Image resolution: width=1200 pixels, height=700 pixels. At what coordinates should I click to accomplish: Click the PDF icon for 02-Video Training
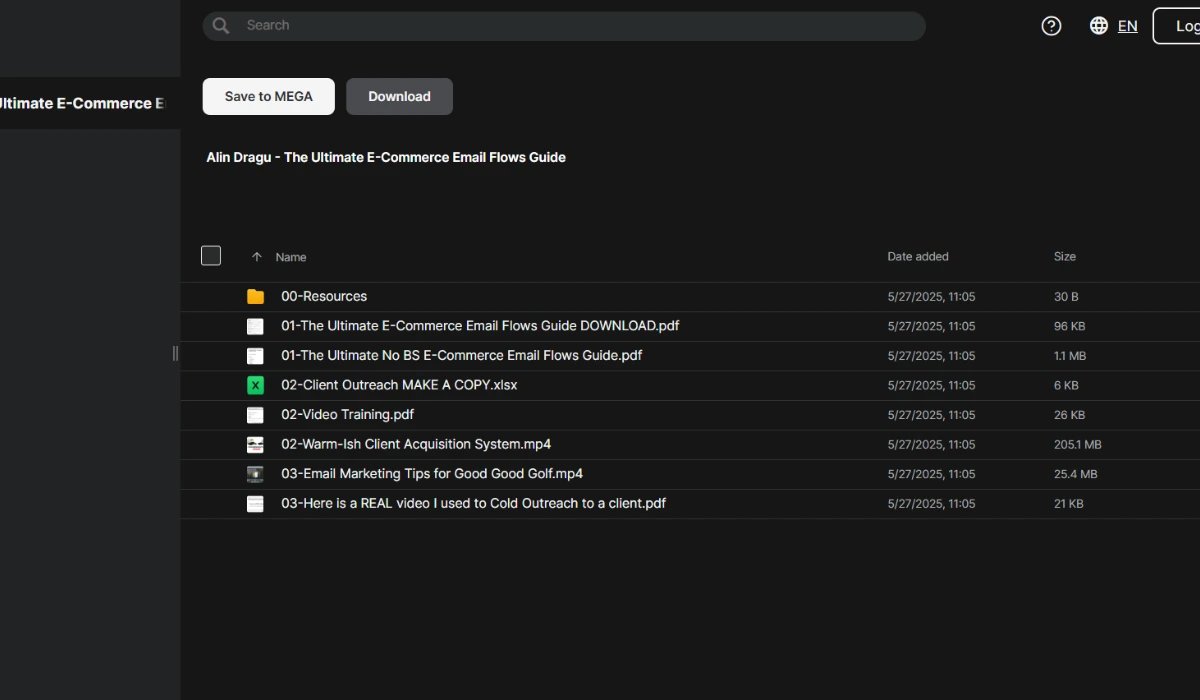pos(256,414)
